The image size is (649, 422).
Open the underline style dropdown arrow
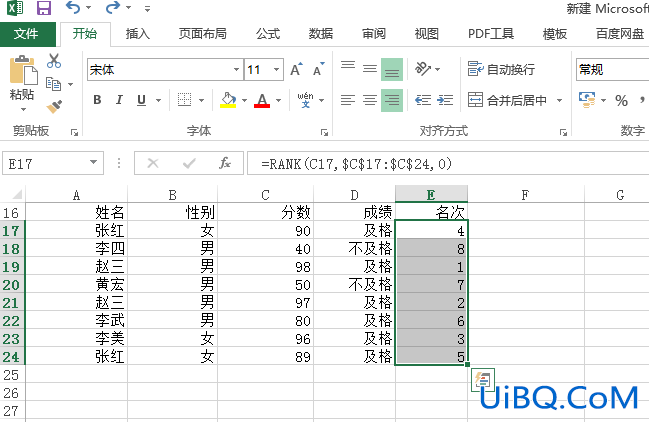point(158,100)
